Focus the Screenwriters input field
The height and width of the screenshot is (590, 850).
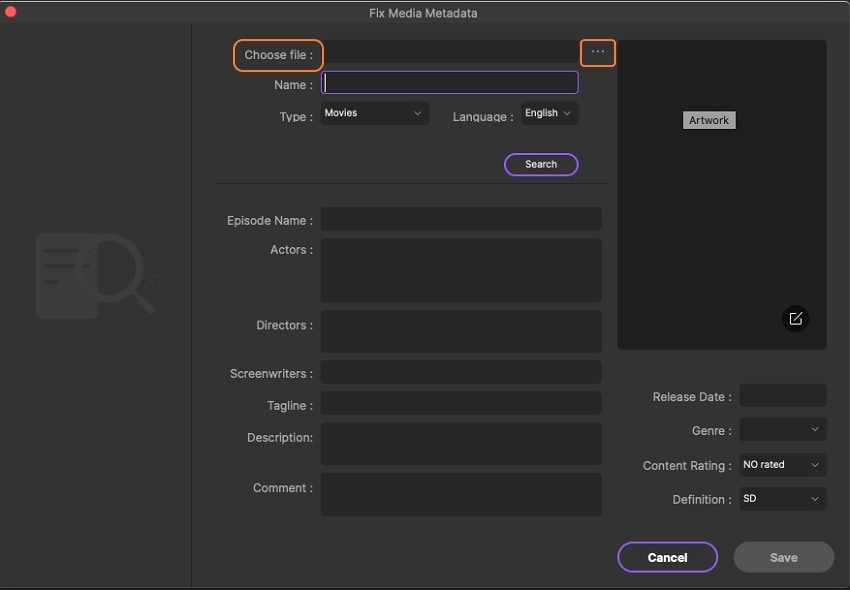point(461,373)
